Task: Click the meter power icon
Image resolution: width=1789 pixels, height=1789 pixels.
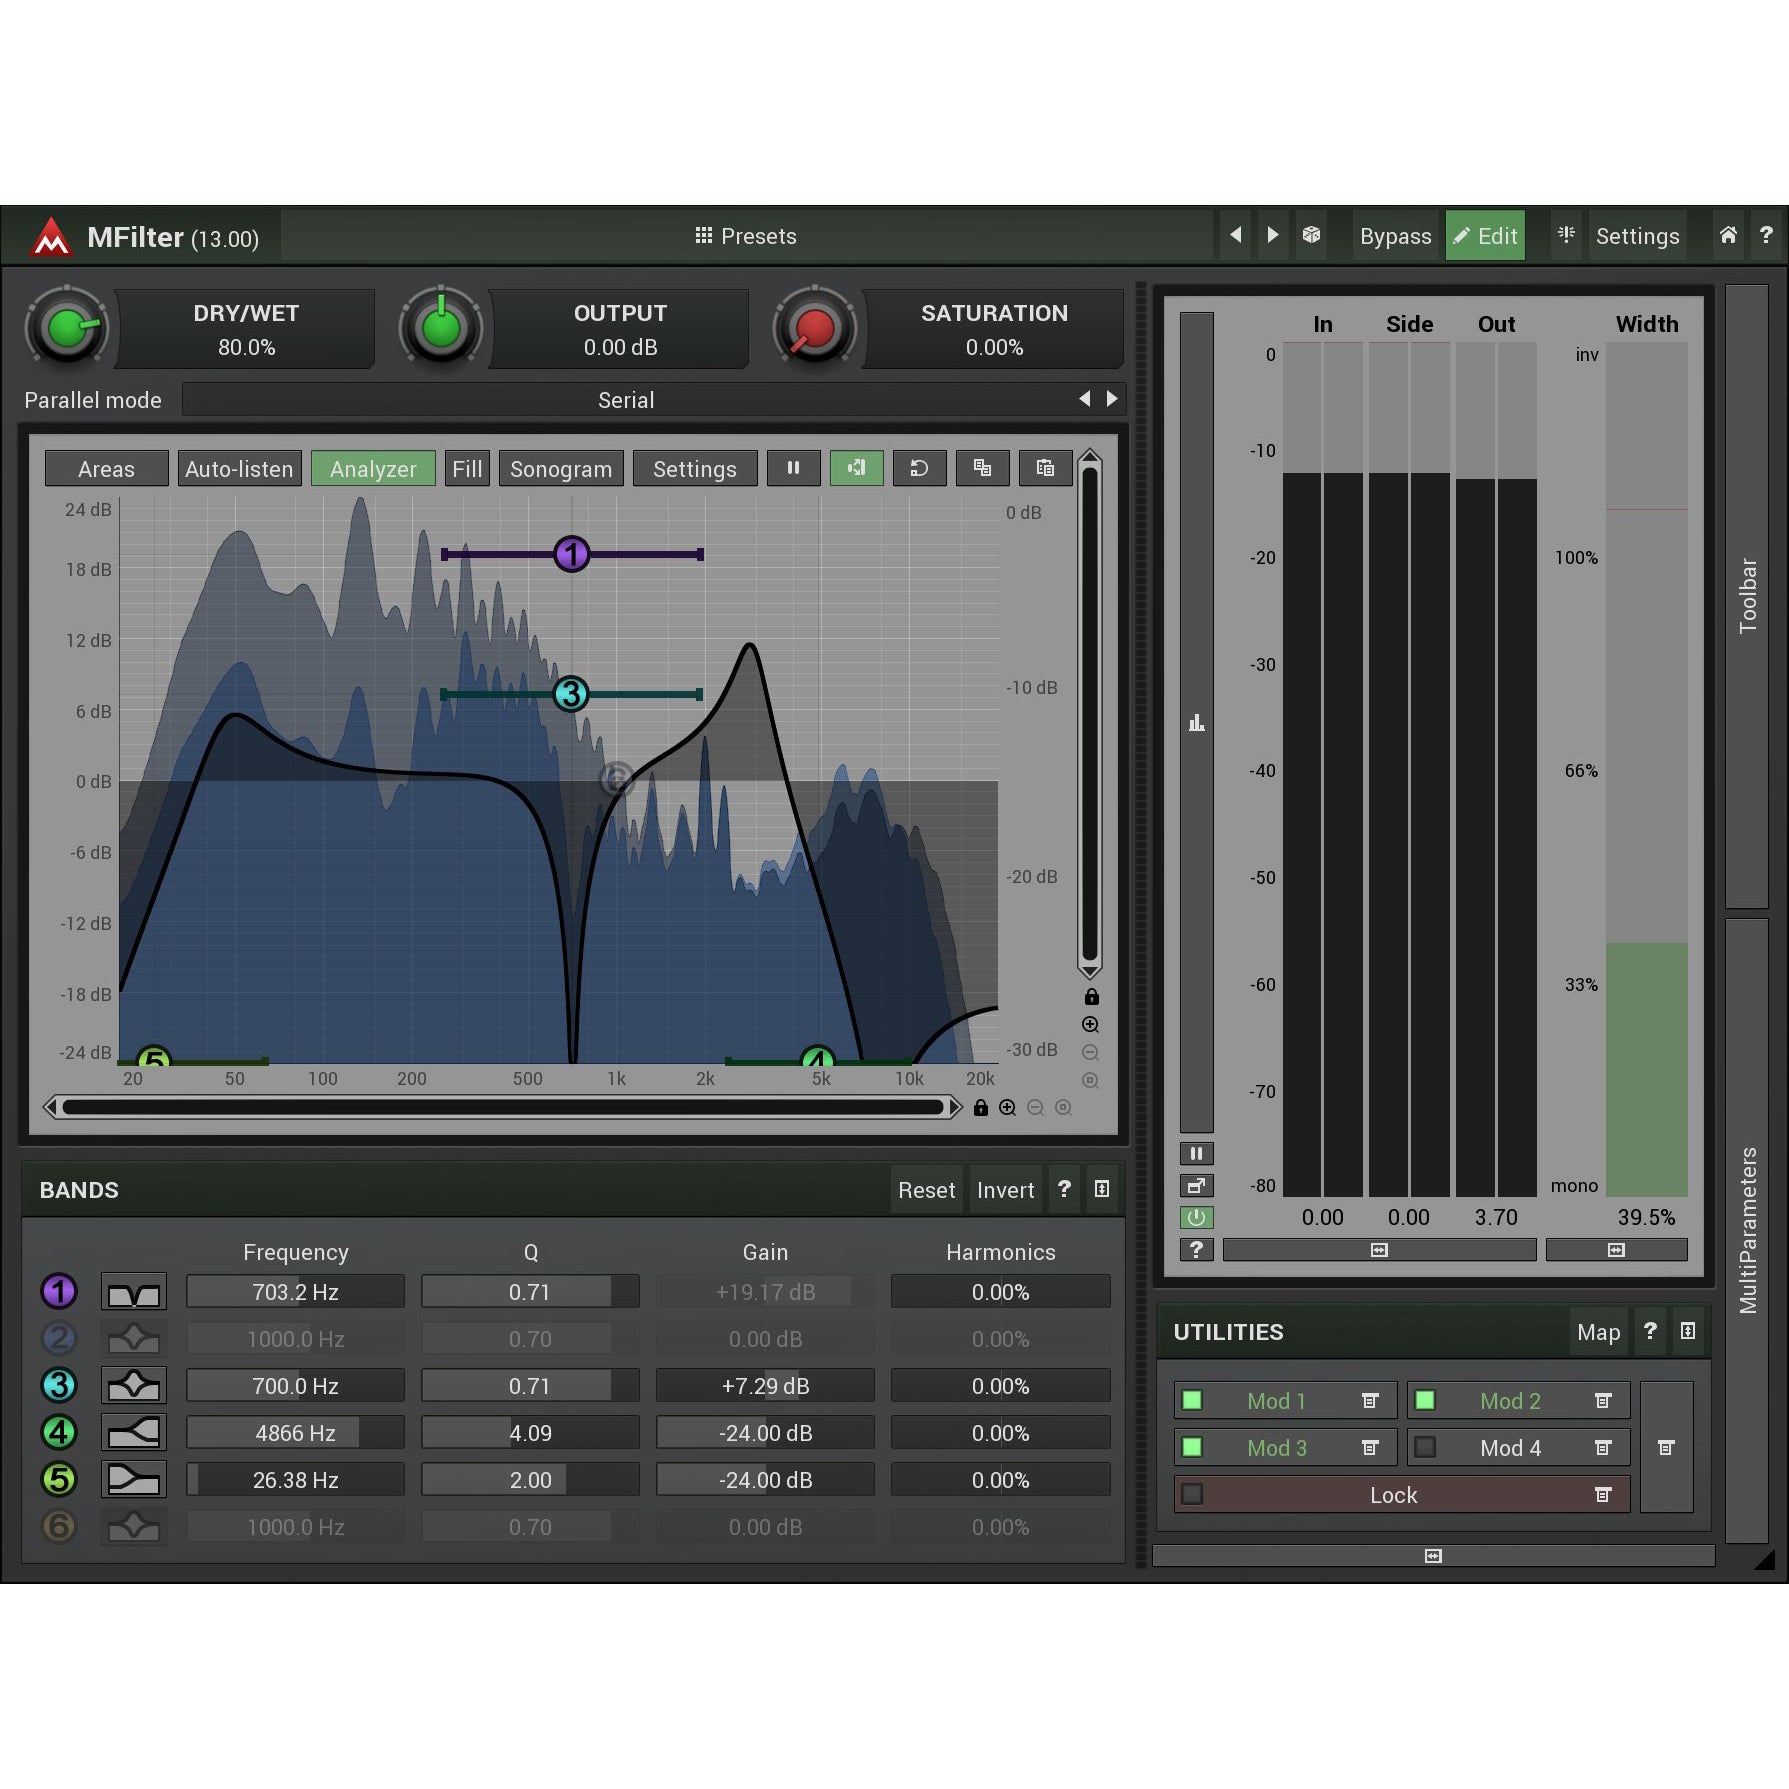Action: (x=1196, y=1217)
